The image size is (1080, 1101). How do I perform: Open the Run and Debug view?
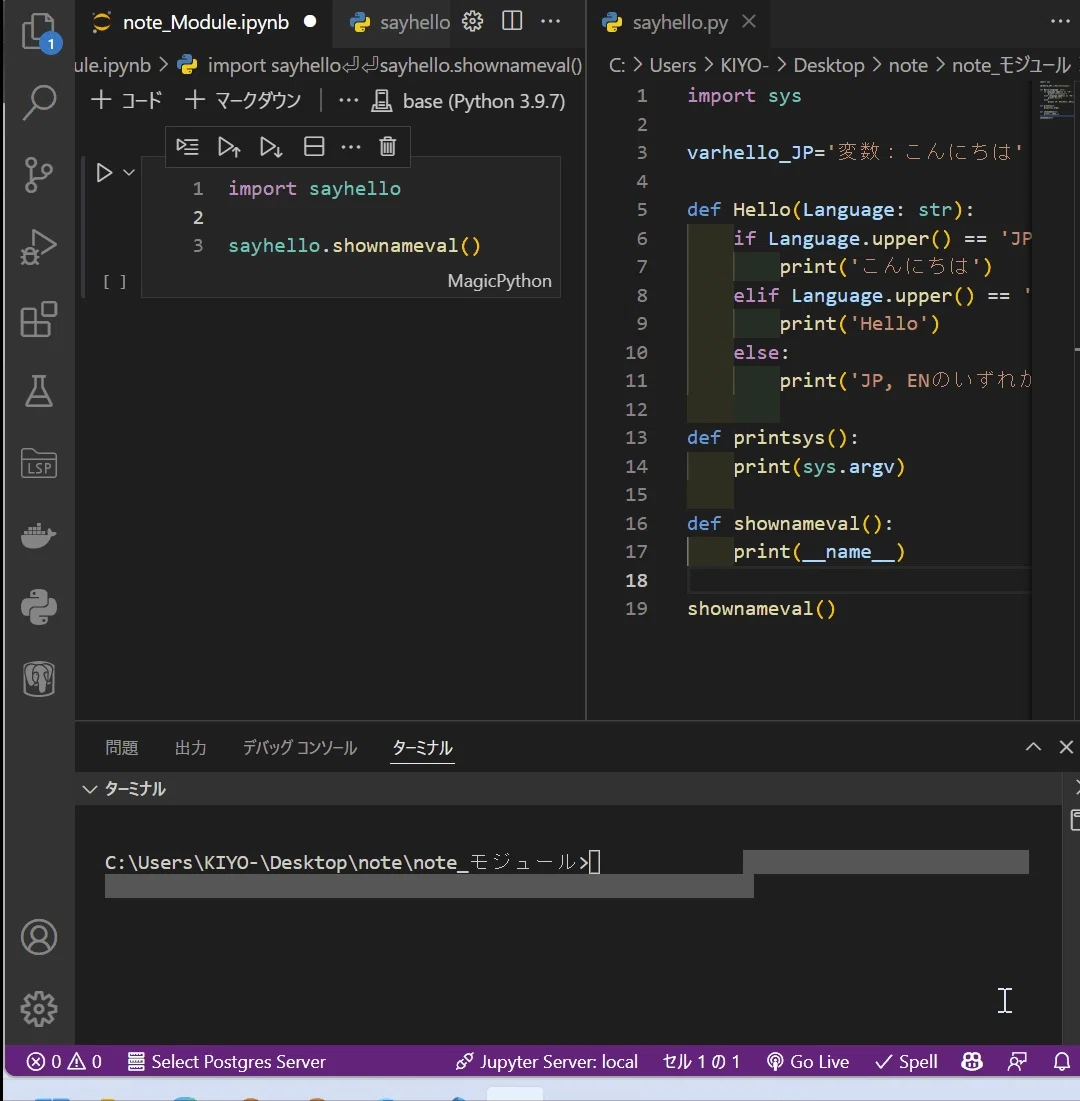click(39, 247)
